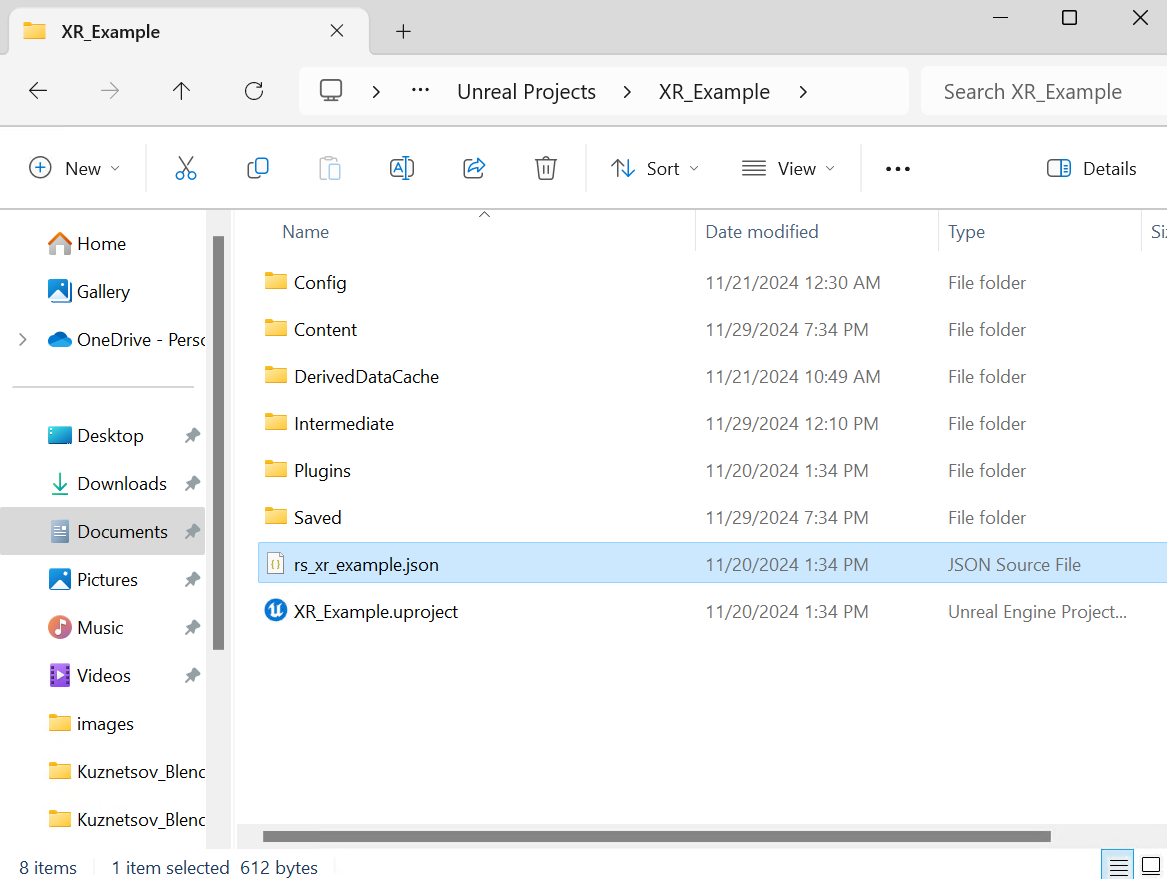Open Gallery in navigation pane
This screenshot has height=879, width=1167.
click(89, 292)
